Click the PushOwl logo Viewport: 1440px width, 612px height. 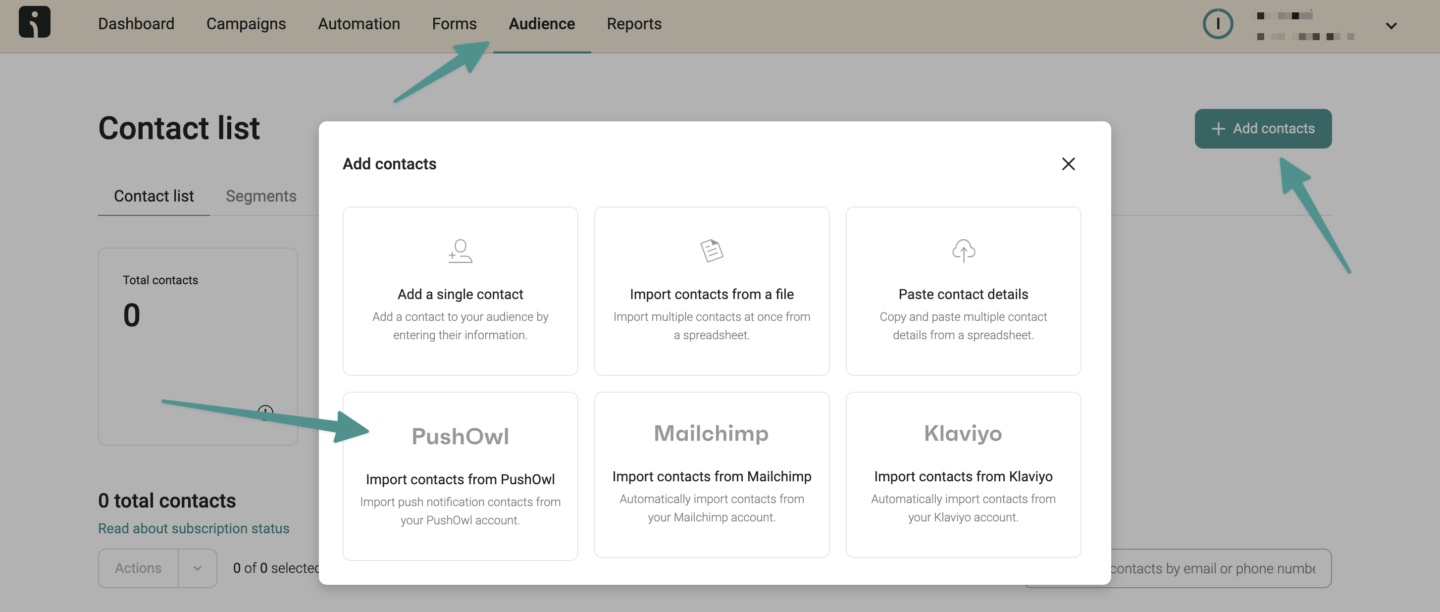pyautogui.click(x=460, y=436)
